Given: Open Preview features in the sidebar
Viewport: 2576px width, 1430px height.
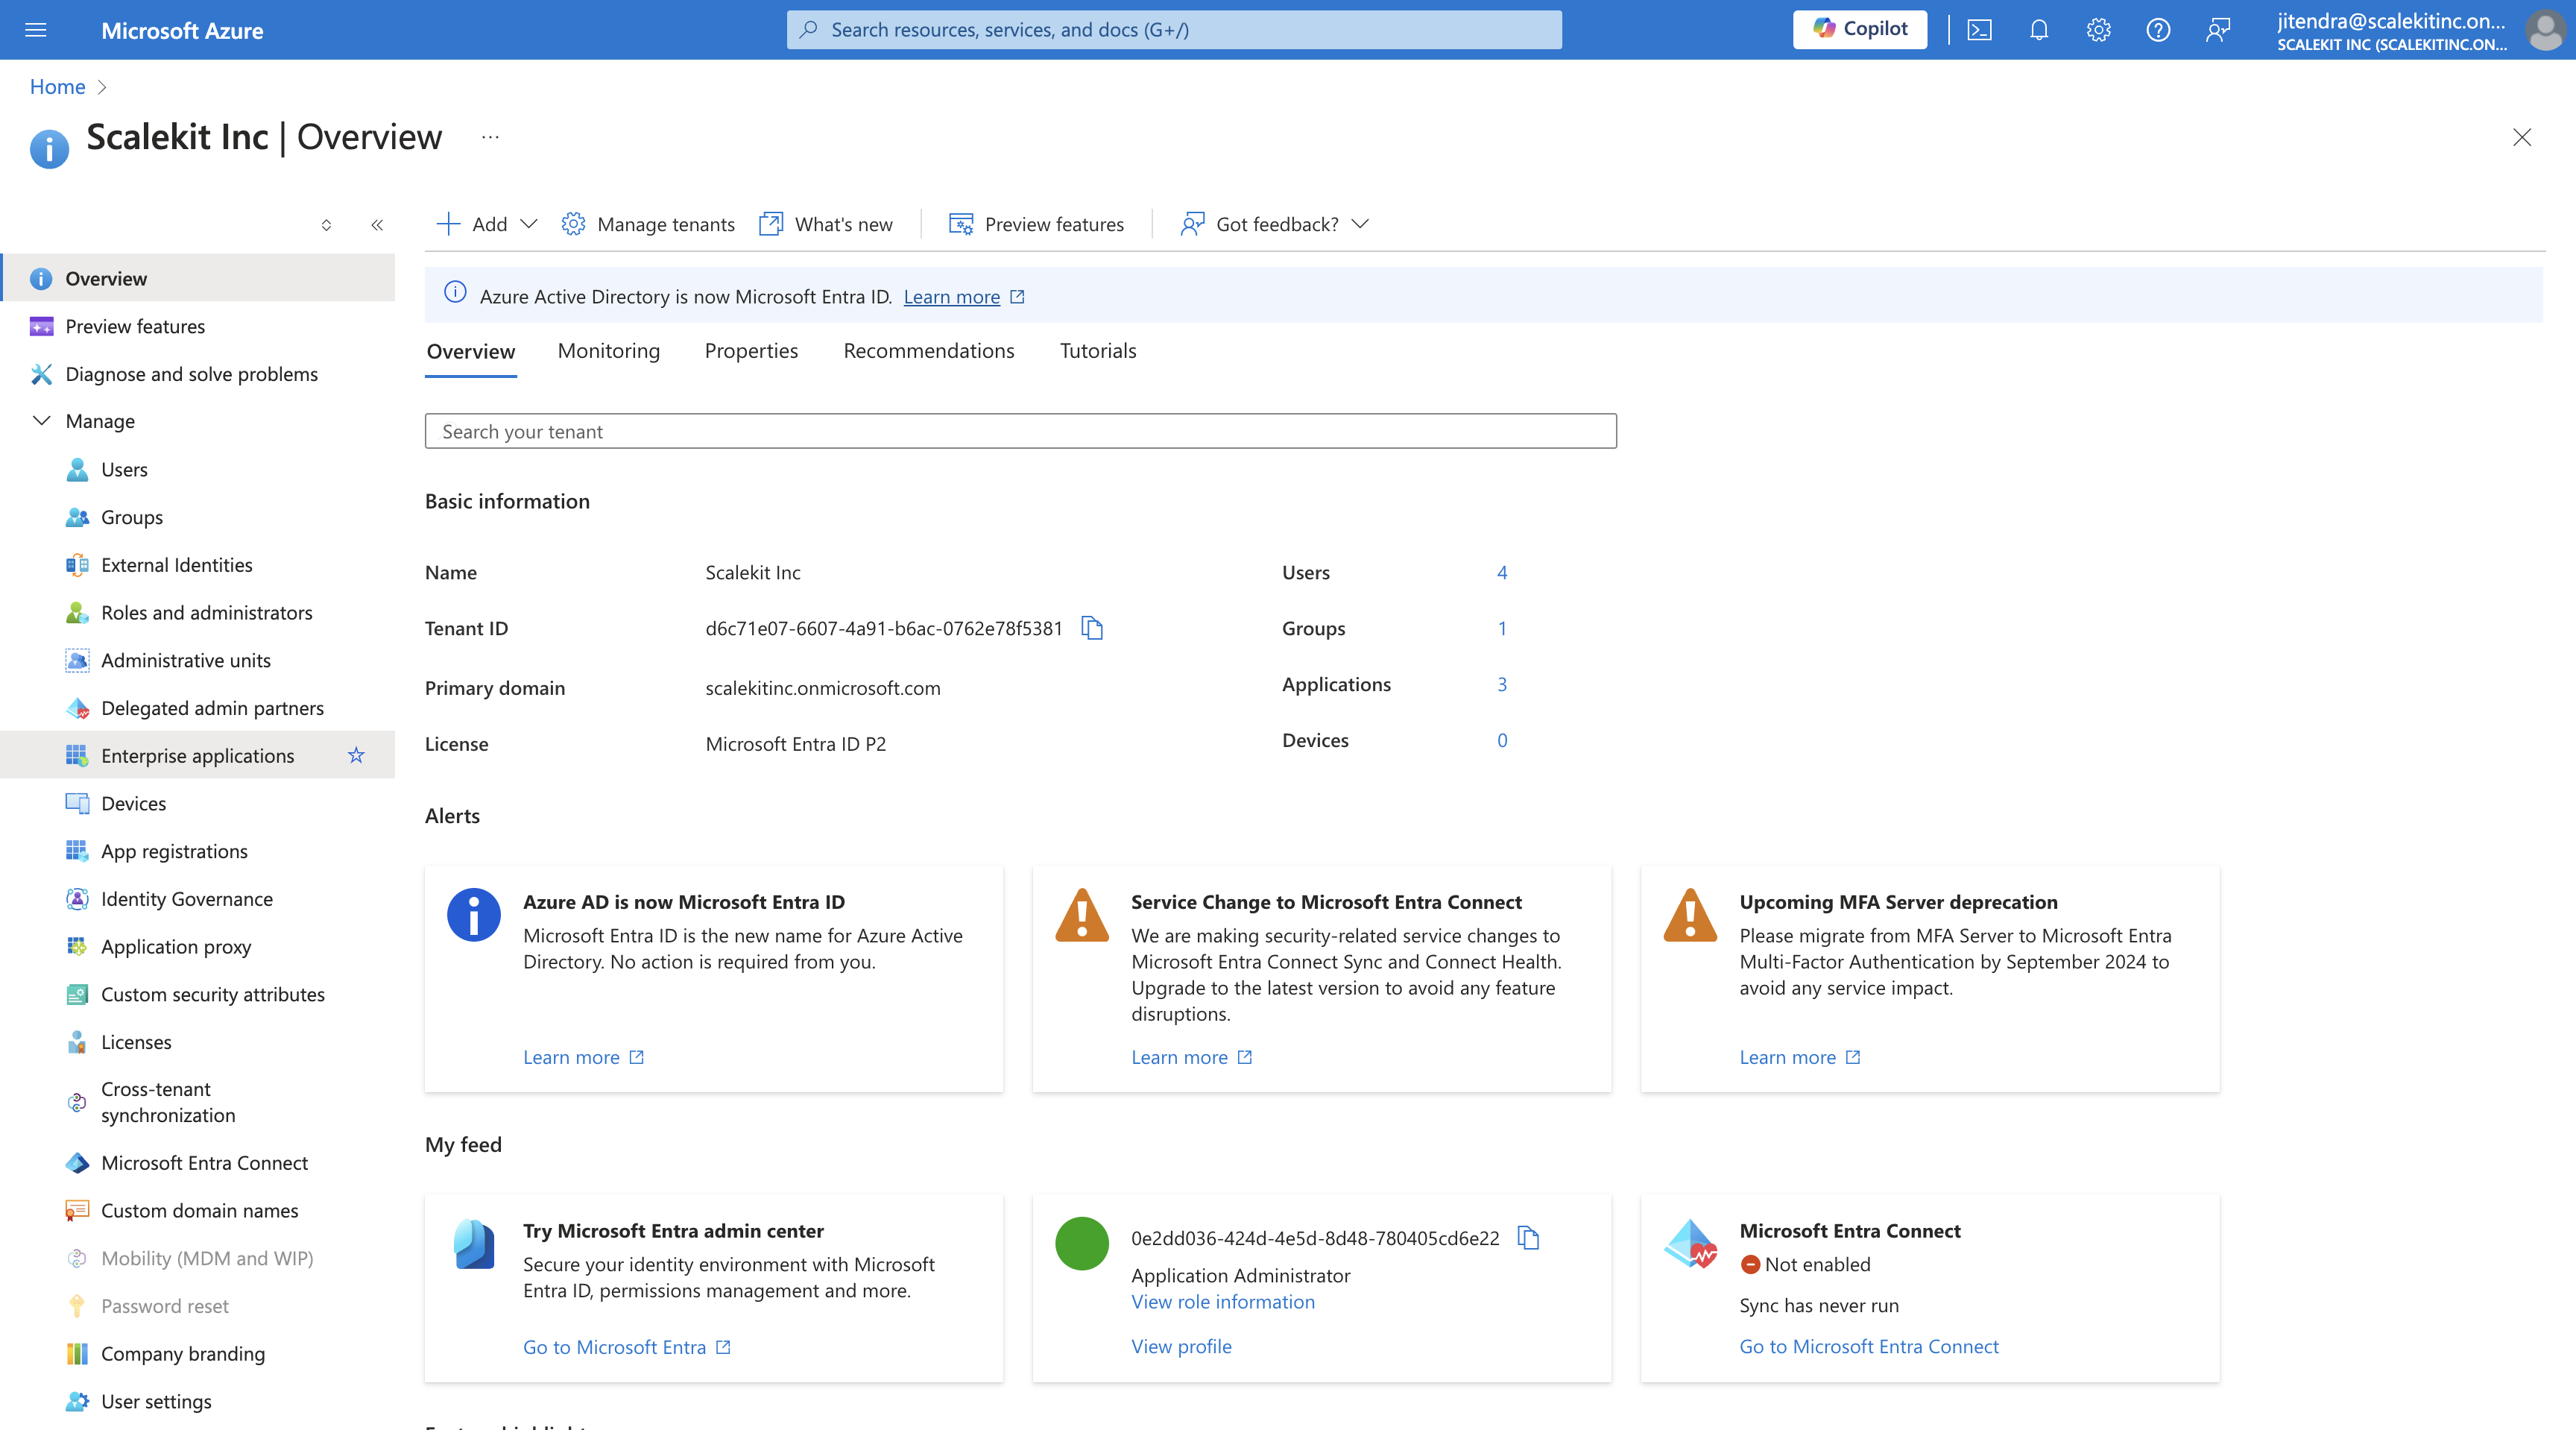Looking at the screenshot, I should 135,326.
